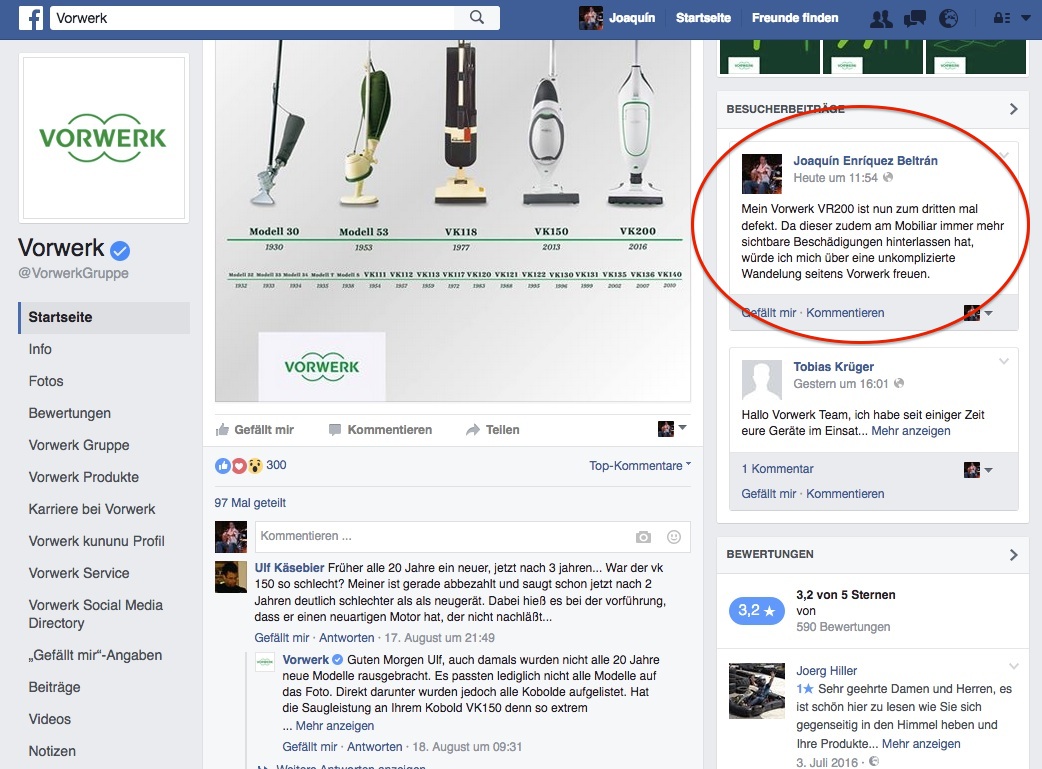Viewport: 1042px width, 769px height.
Task: Select Startseite in the left sidebar
Action: (104, 318)
